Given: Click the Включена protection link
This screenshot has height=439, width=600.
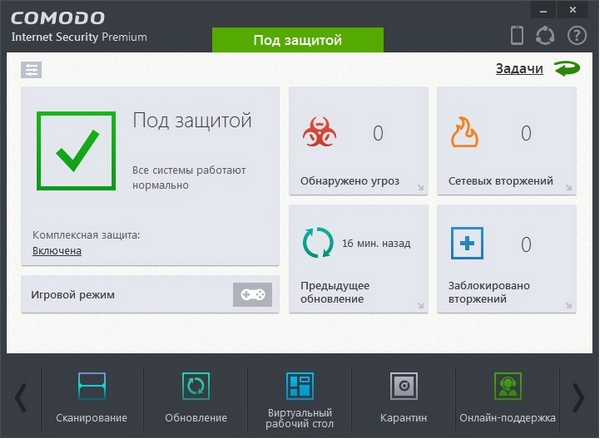Looking at the screenshot, I should pyautogui.click(x=57, y=251).
